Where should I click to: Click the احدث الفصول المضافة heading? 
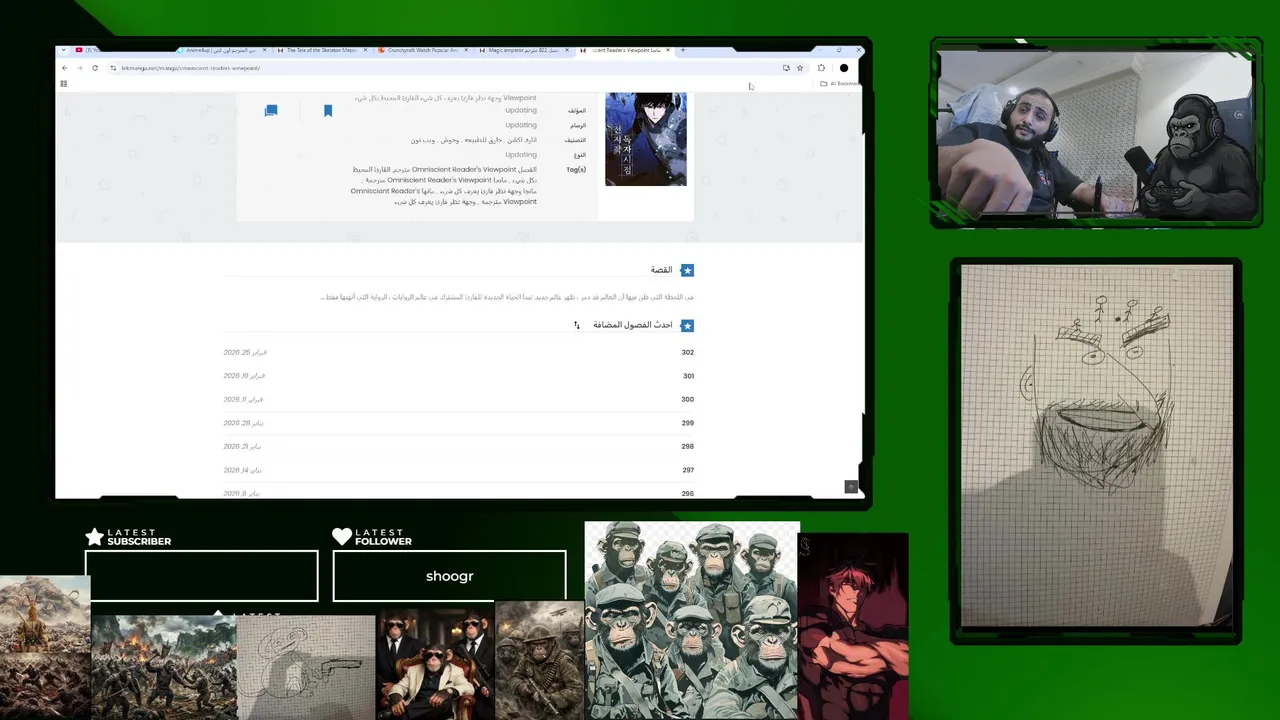(633, 325)
